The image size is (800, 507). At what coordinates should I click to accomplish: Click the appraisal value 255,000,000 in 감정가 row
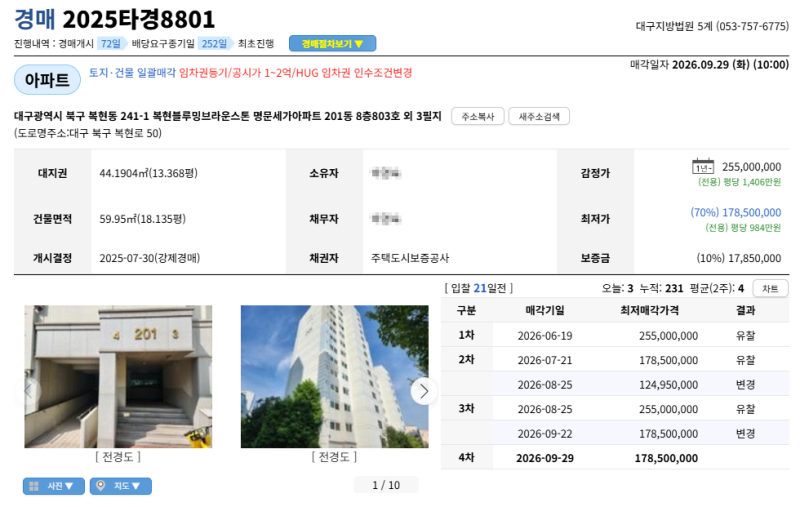752,167
